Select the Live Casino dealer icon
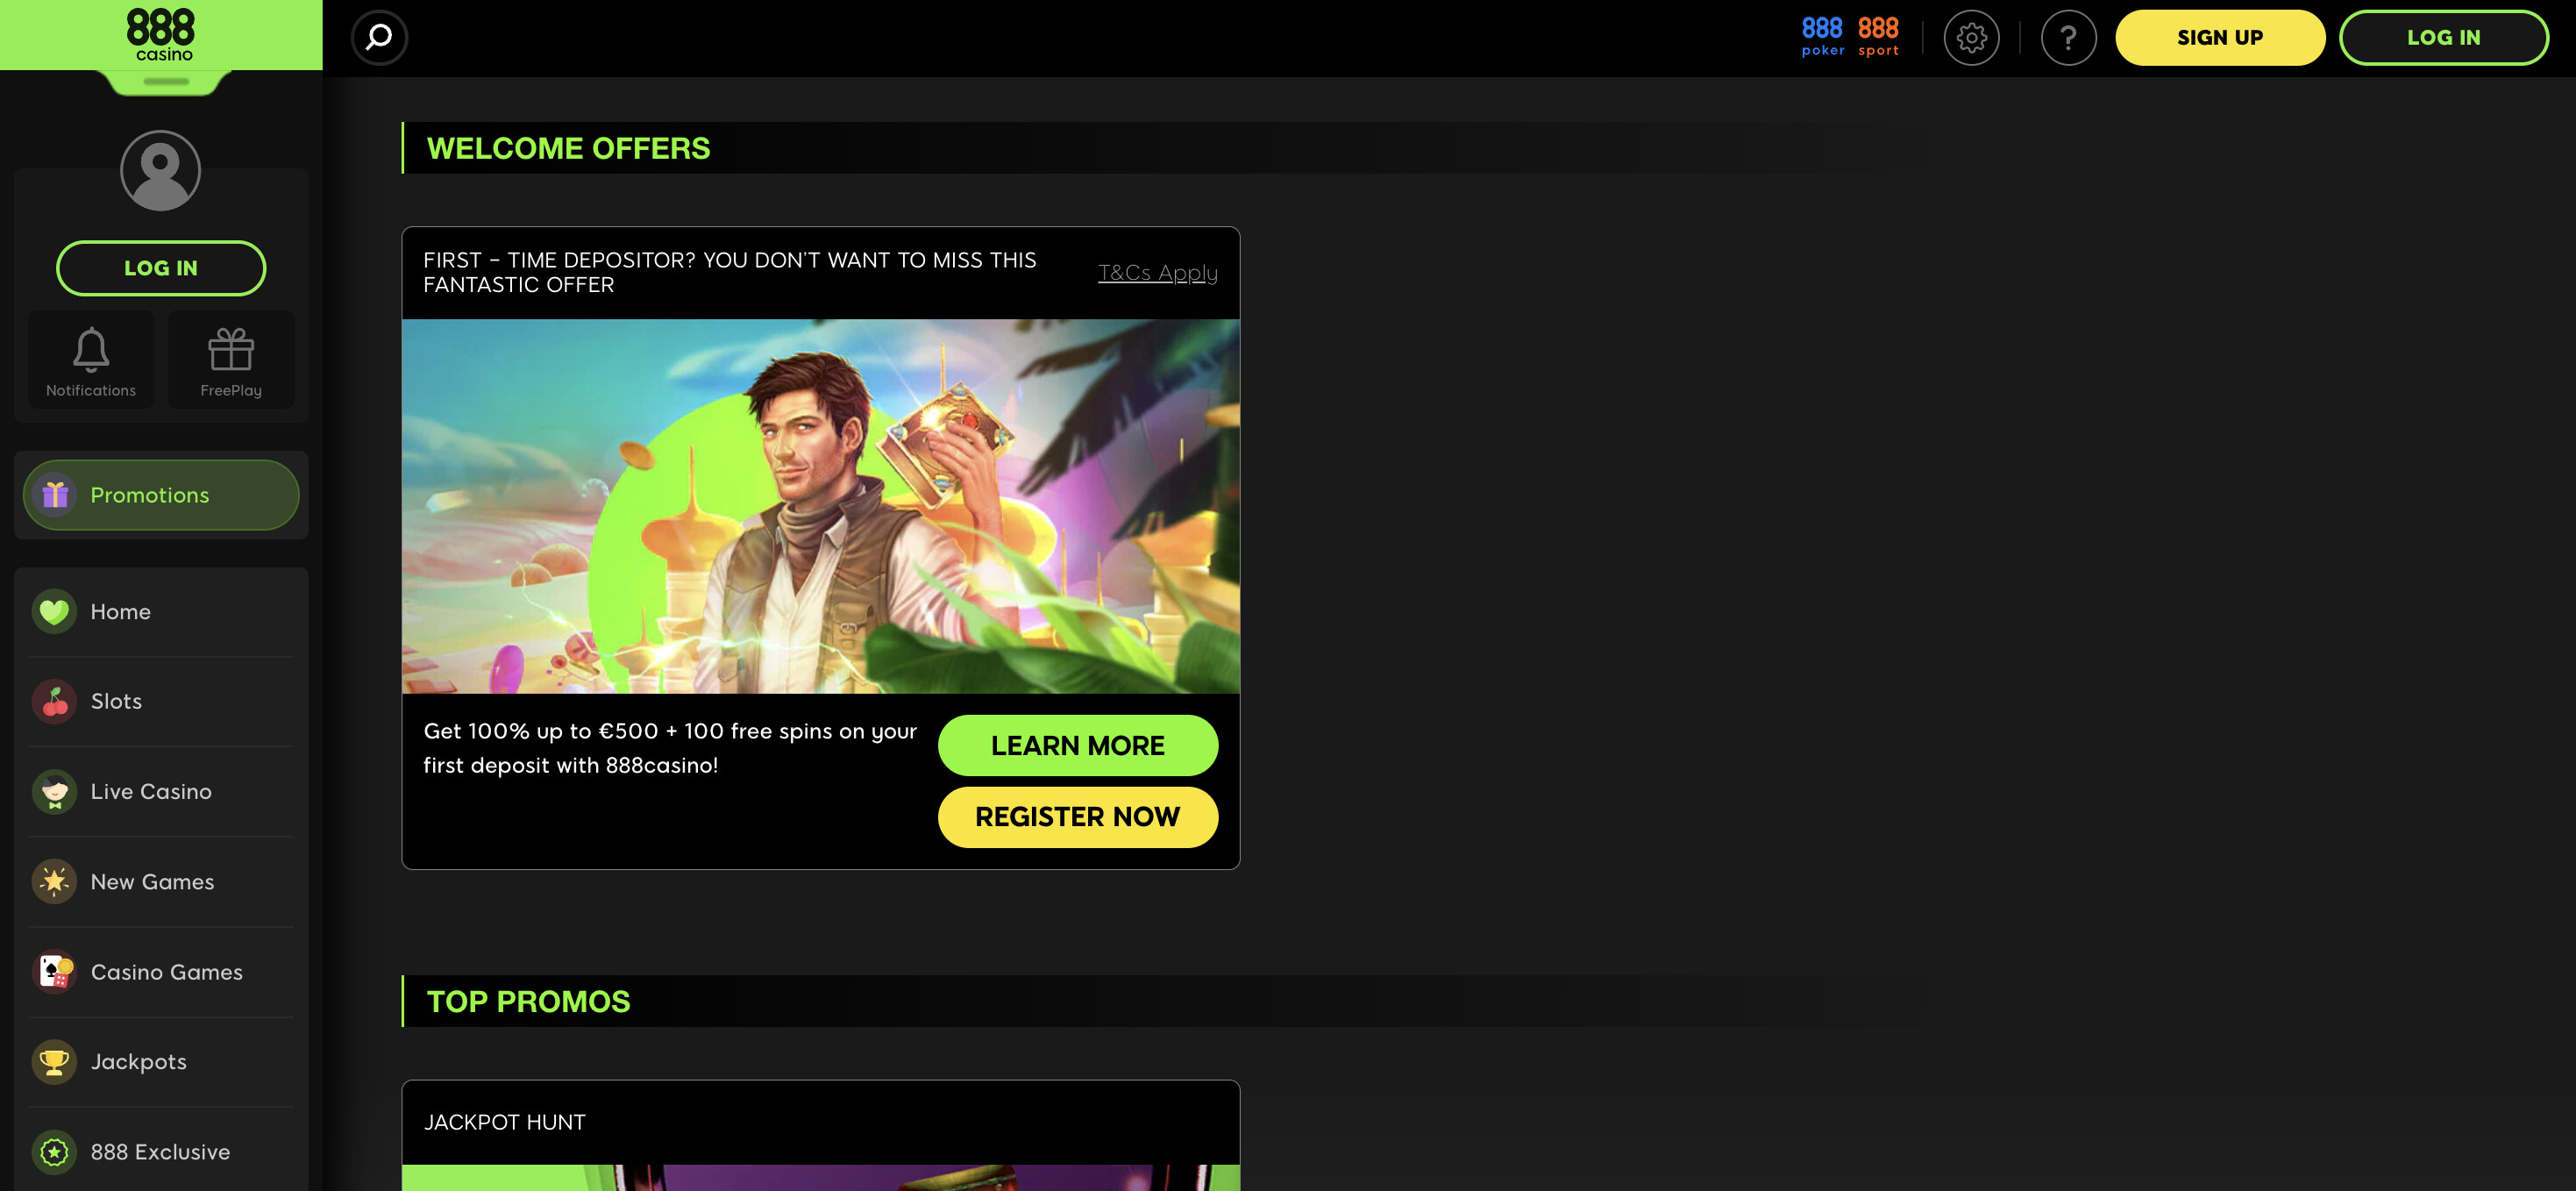 pos(55,791)
